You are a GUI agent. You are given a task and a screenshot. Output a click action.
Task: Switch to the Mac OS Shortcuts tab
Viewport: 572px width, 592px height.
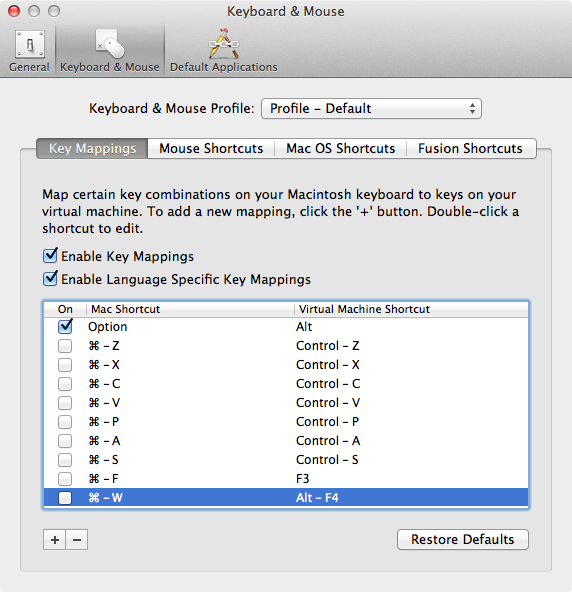(x=341, y=148)
